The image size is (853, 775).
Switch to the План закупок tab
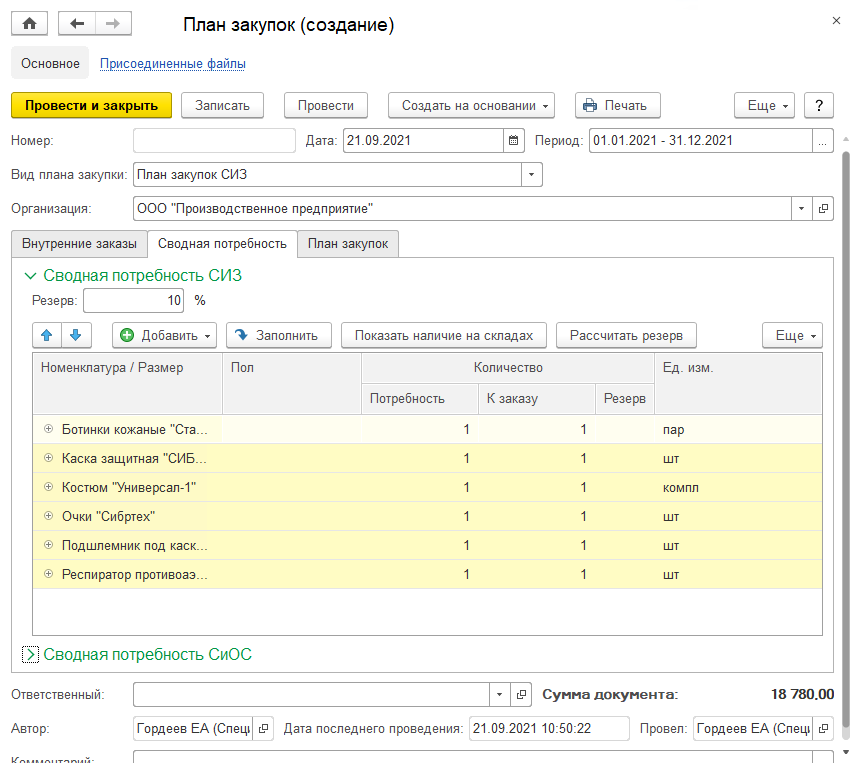click(x=348, y=243)
